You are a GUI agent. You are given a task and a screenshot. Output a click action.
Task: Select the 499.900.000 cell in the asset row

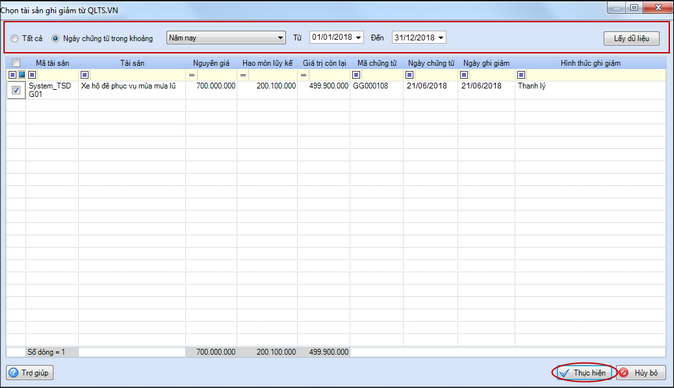coord(324,90)
